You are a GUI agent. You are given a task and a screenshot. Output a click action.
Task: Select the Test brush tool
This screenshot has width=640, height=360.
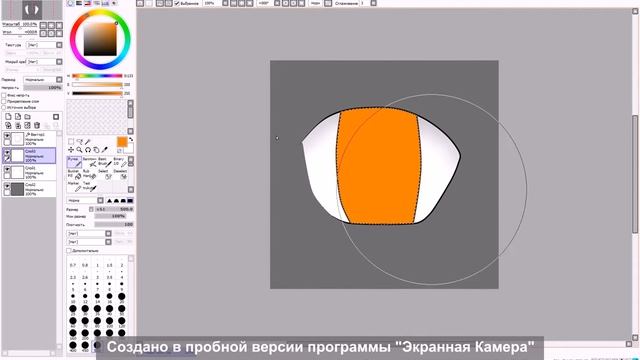pos(90,187)
